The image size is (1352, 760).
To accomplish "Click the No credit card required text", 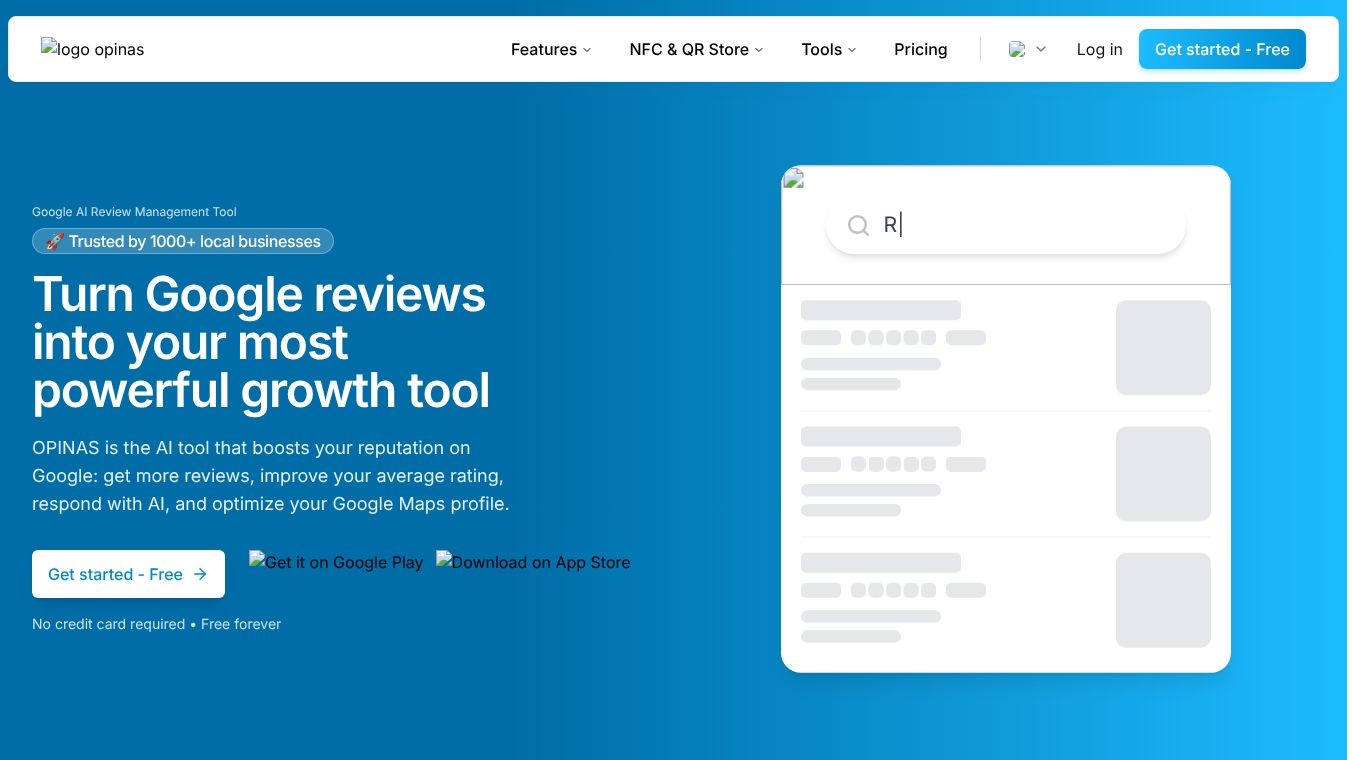I will [108, 624].
